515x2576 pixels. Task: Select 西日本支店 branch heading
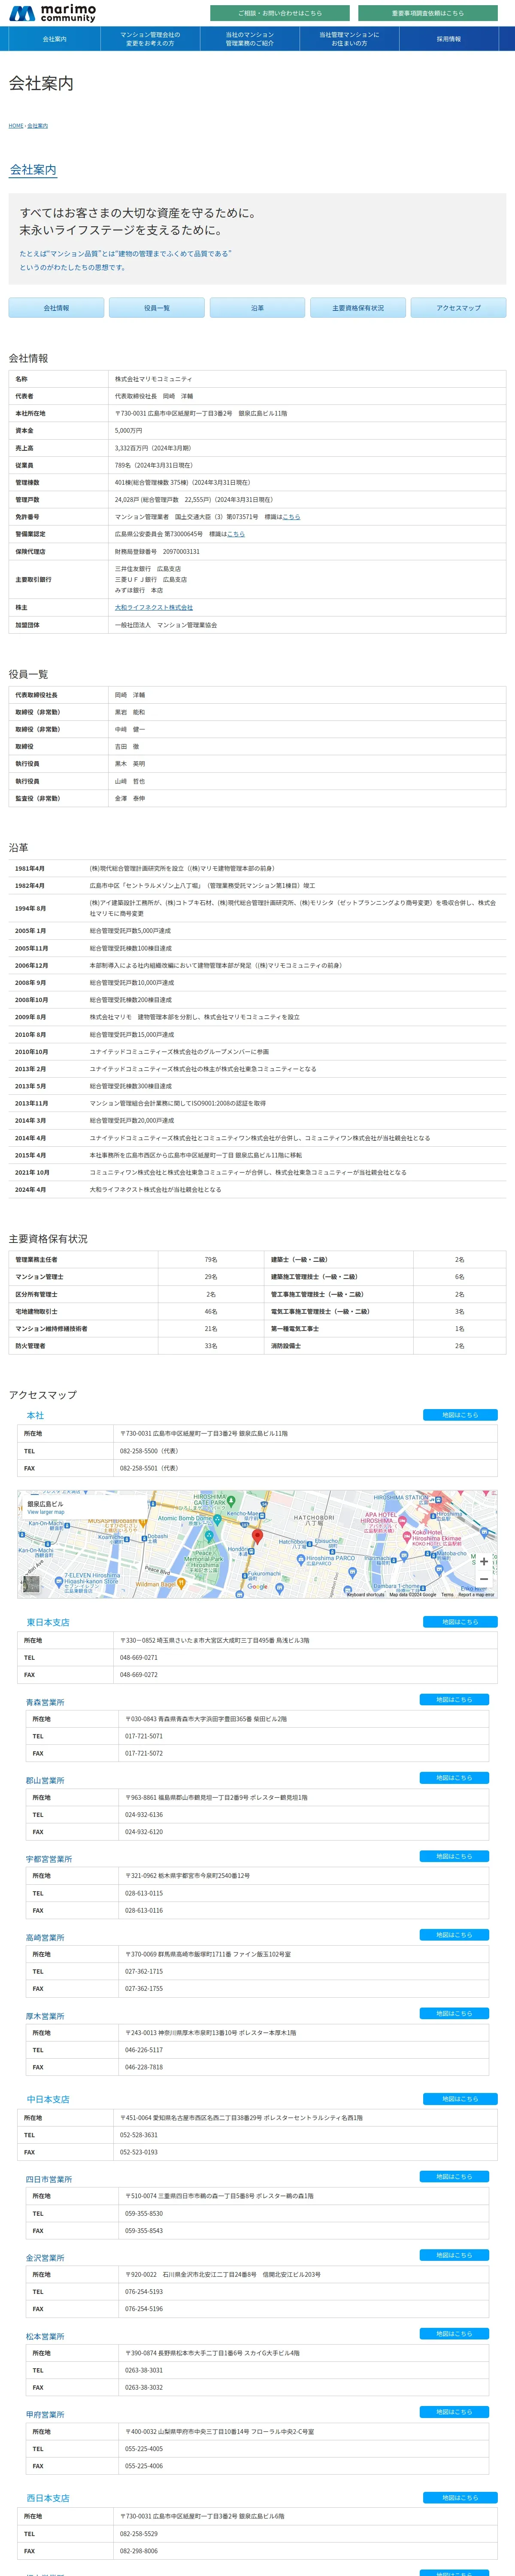[x=48, y=2498]
